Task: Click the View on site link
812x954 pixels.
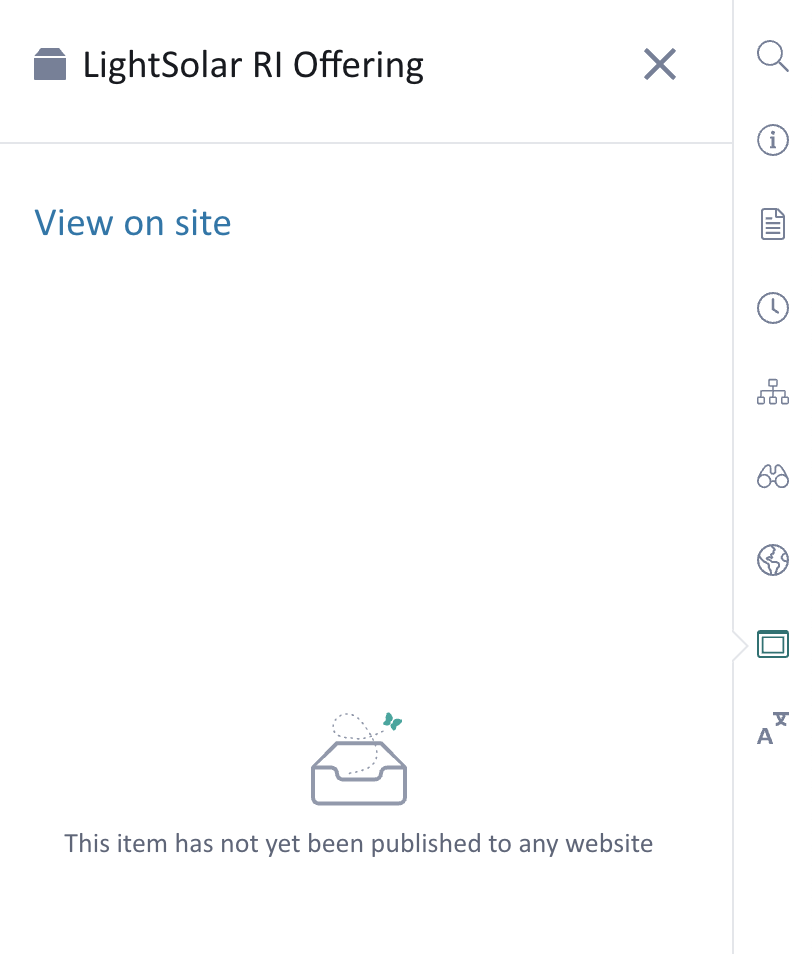Action: pyautogui.click(x=133, y=223)
